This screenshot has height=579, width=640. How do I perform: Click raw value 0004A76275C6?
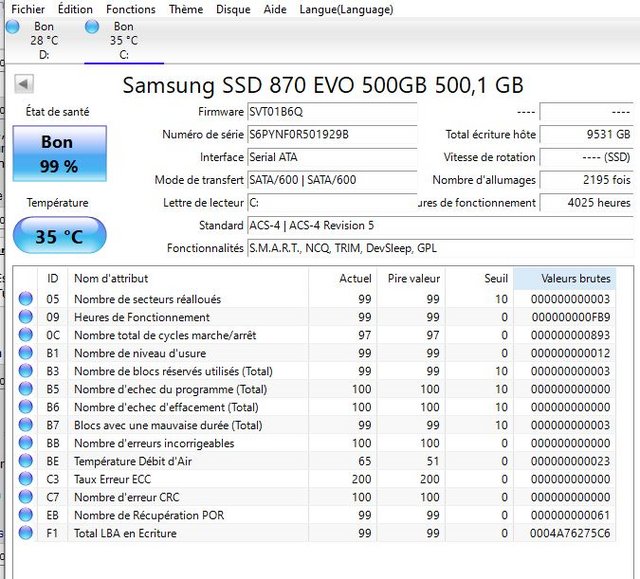(570, 533)
